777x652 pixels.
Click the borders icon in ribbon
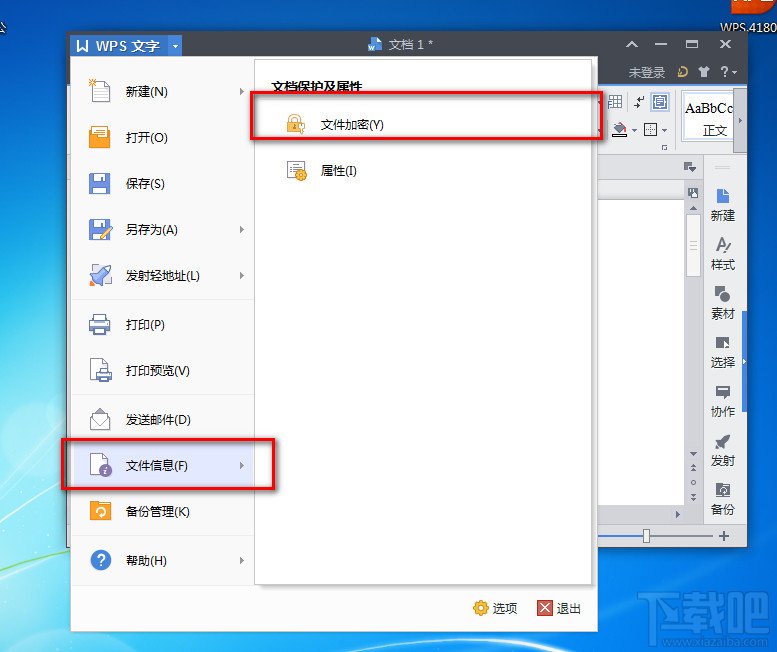click(x=650, y=130)
